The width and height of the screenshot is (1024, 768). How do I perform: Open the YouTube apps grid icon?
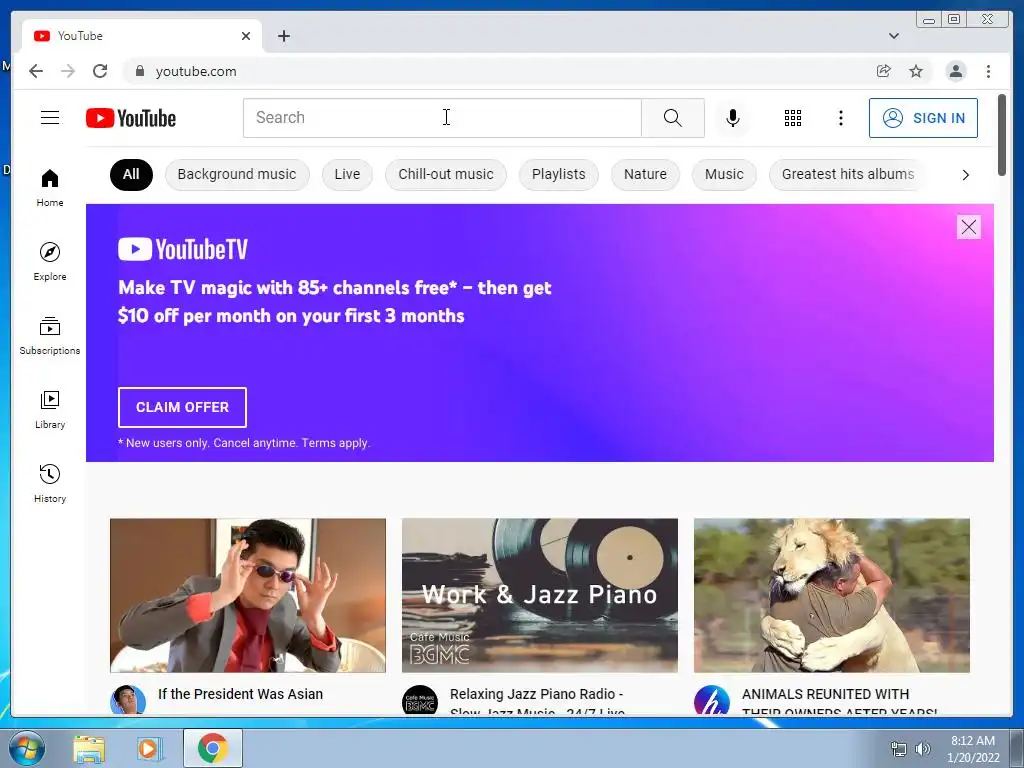coord(793,118)
